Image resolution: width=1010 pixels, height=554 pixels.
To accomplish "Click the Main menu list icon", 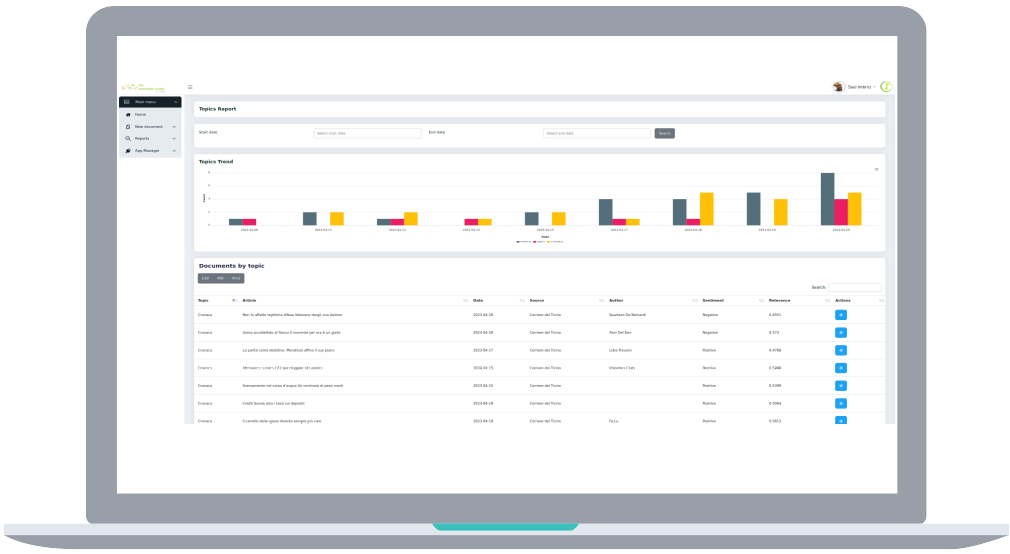I will tap(126, 102).
